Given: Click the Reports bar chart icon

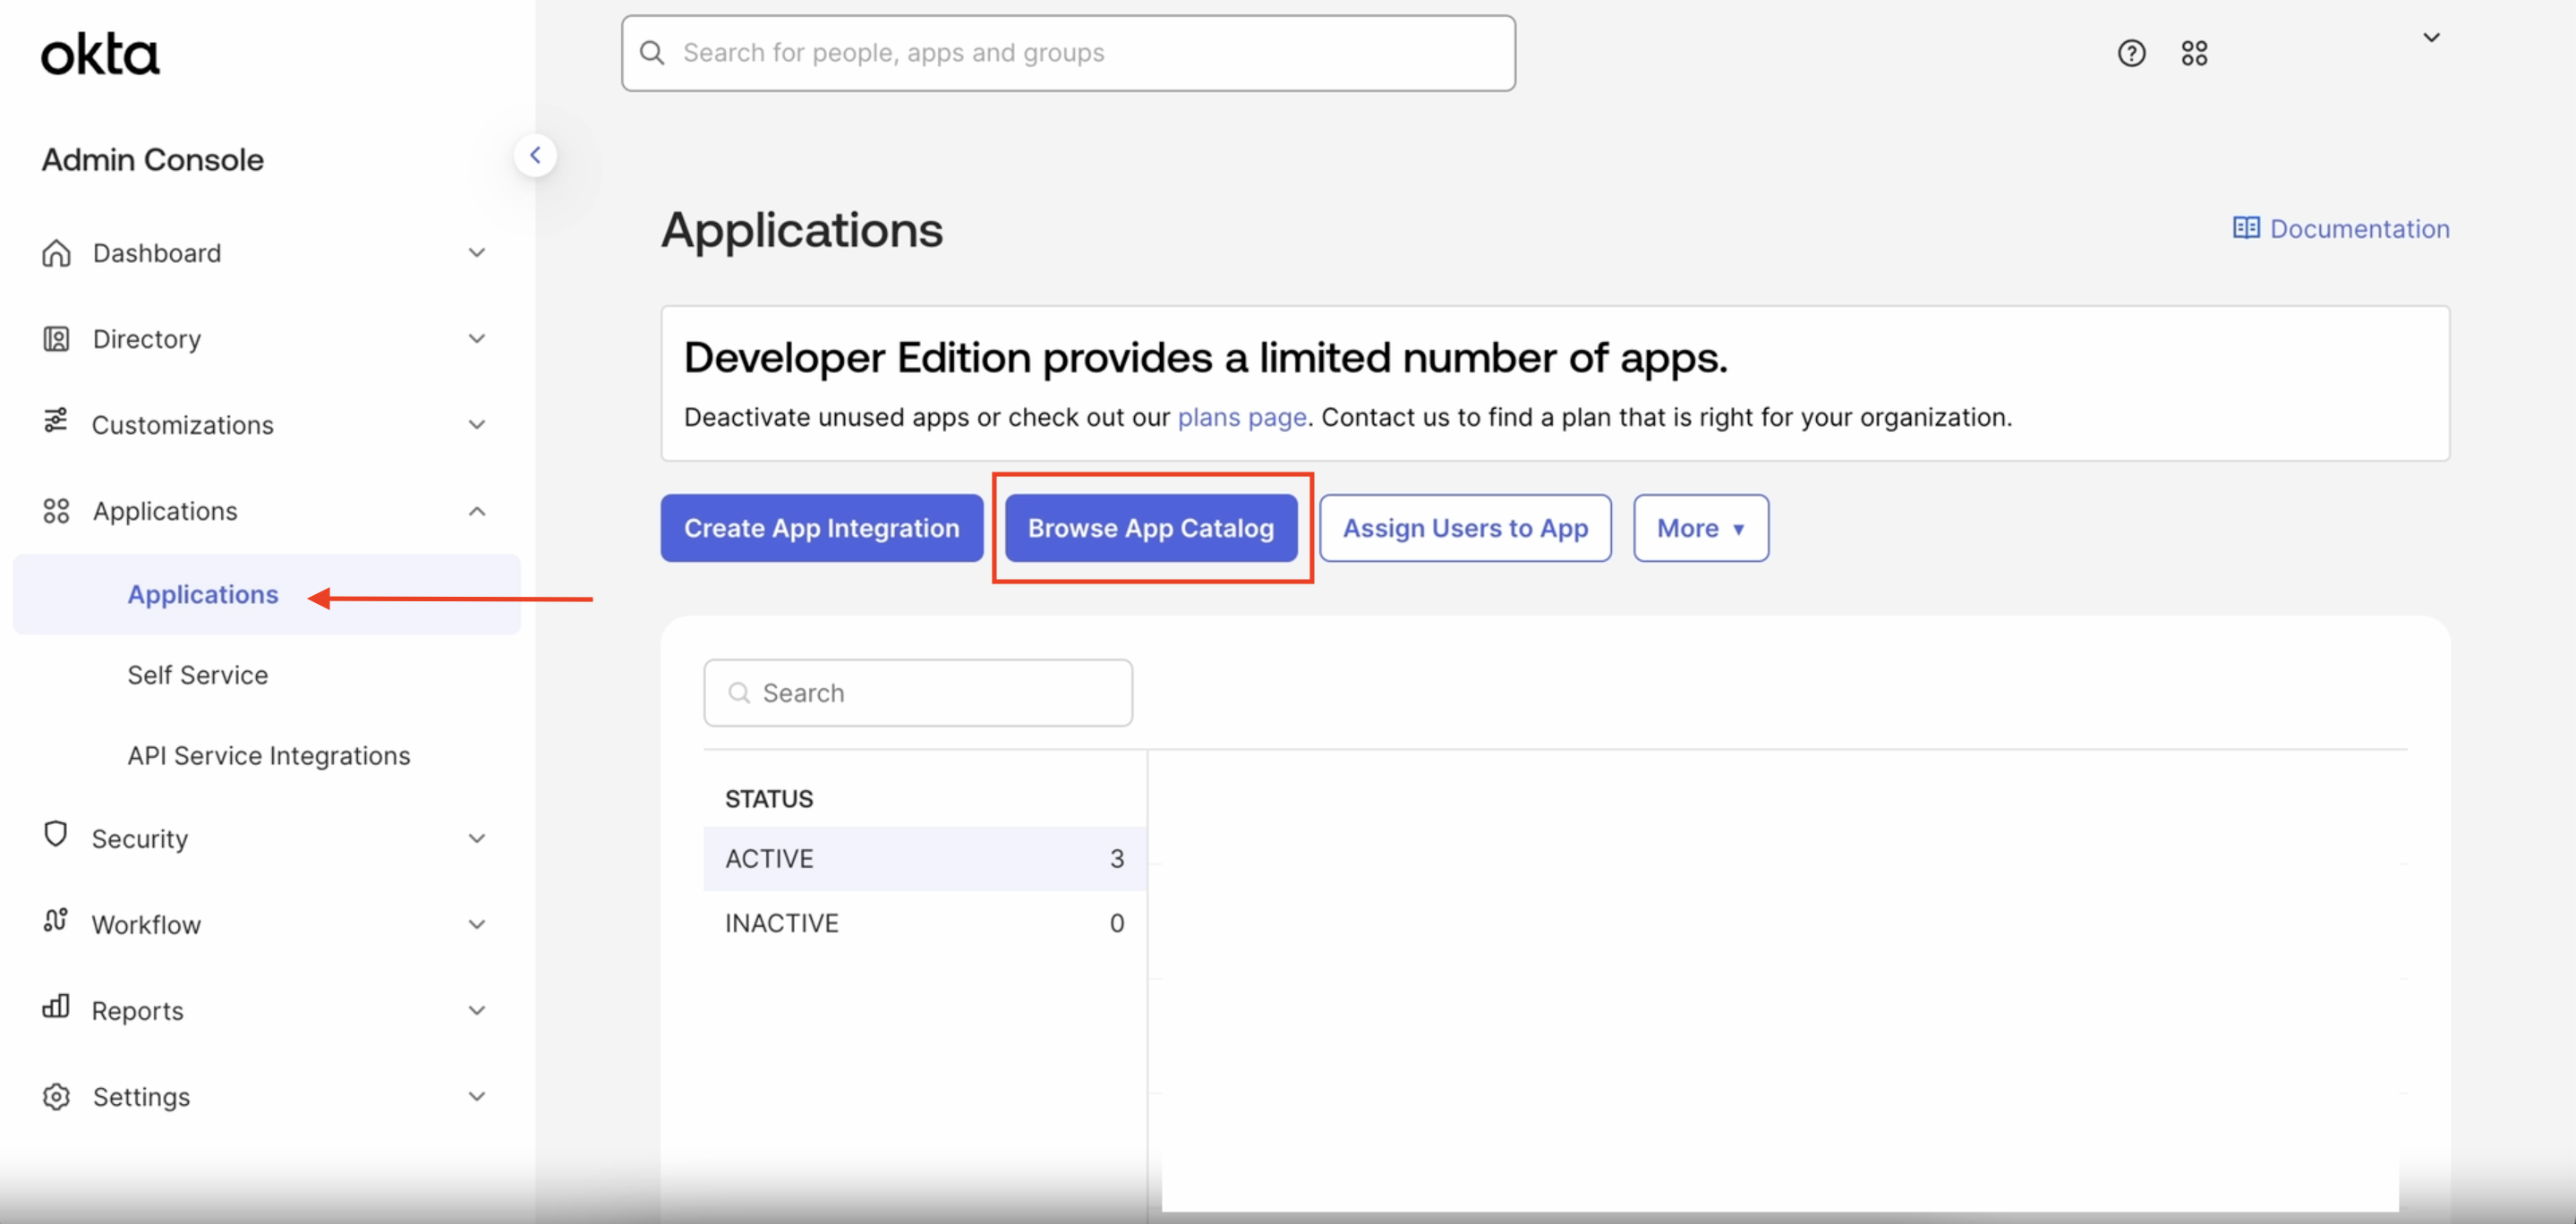Looking at the screenshot, I should point(56,1007).
